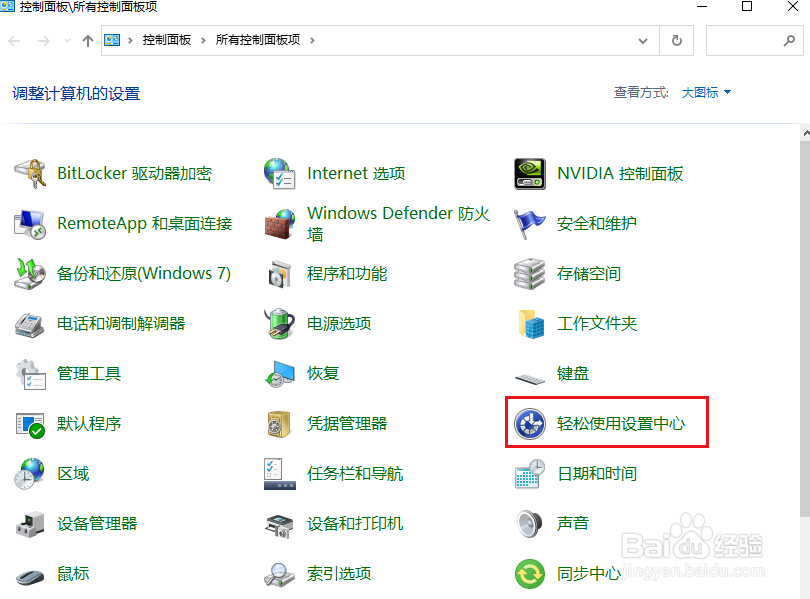This screenshot has width=810, height=599.
Task: Open 日期和时间 text link
Action: point(597,474)
